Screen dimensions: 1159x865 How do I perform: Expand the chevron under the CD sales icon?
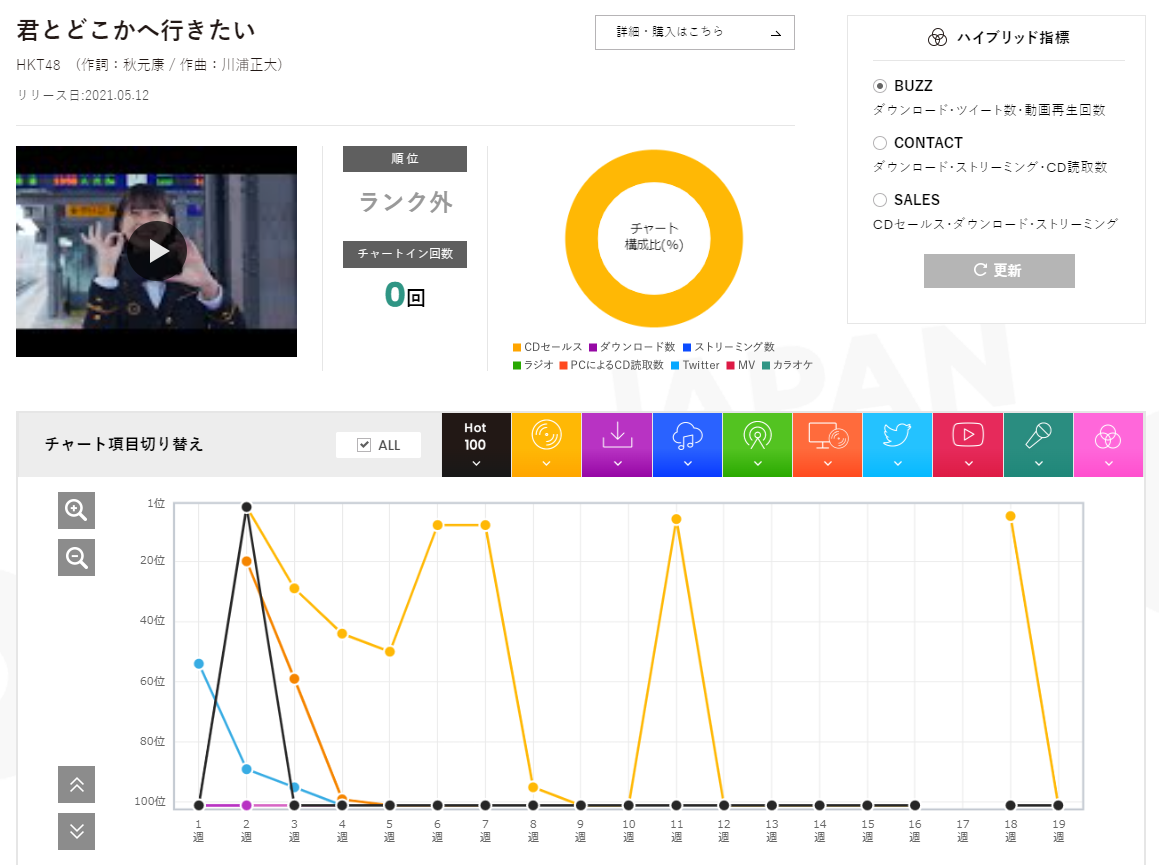(546, 464)
